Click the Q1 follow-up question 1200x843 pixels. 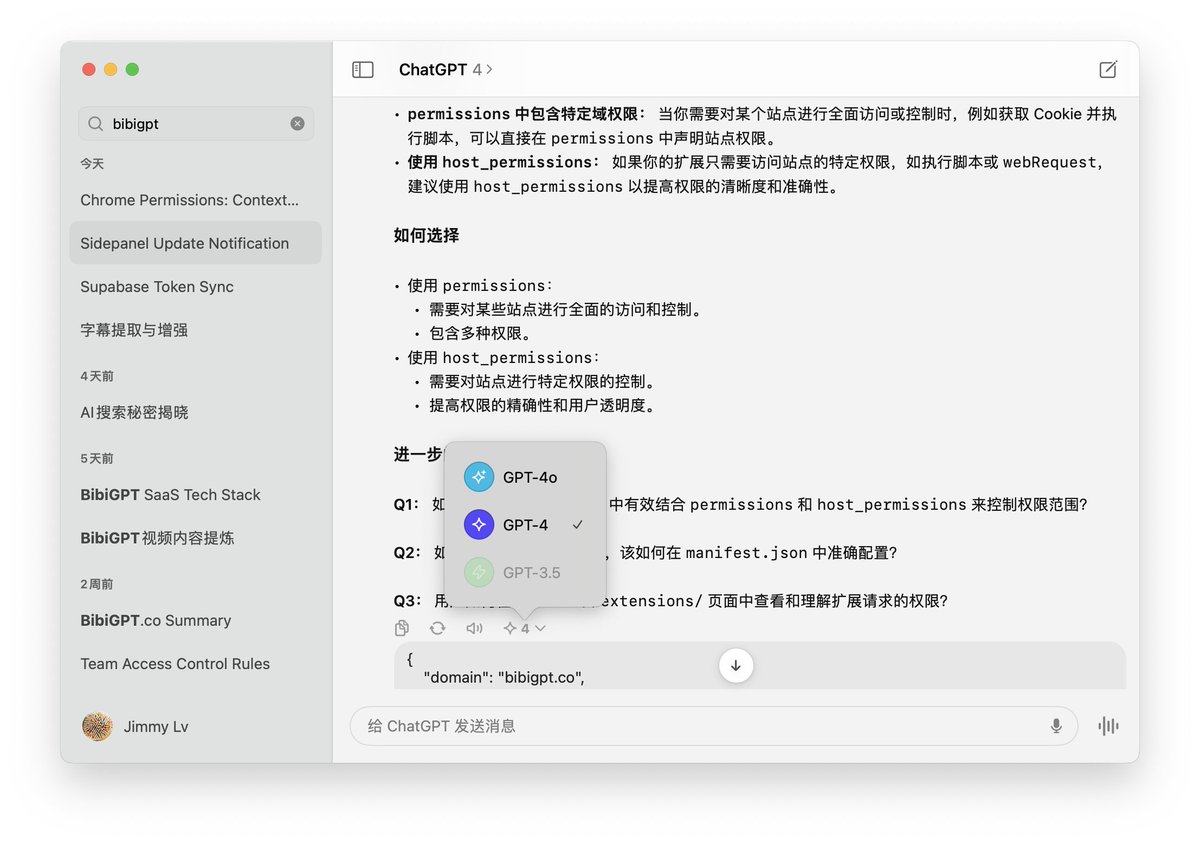tap(739, 505)
